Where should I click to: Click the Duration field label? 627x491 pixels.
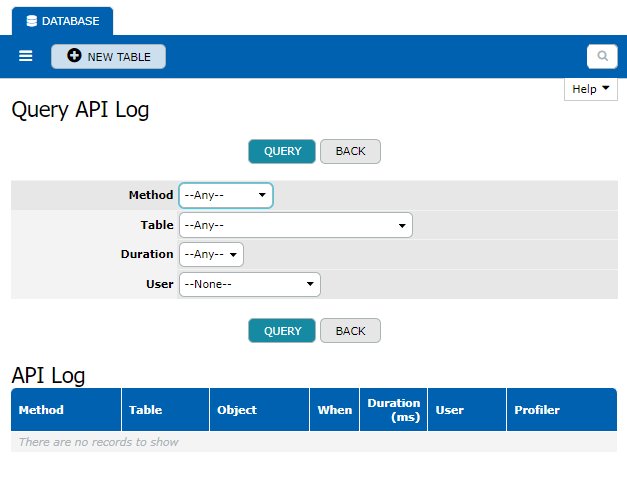[x=147, y=254]
